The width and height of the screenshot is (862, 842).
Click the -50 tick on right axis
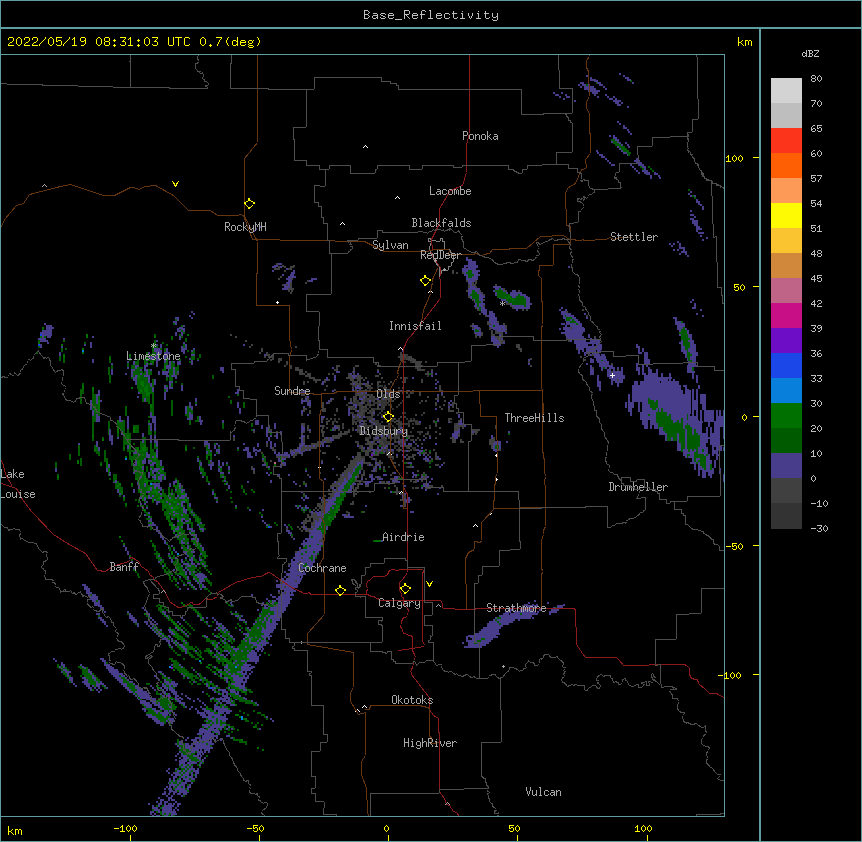click(x=734, y=546)
